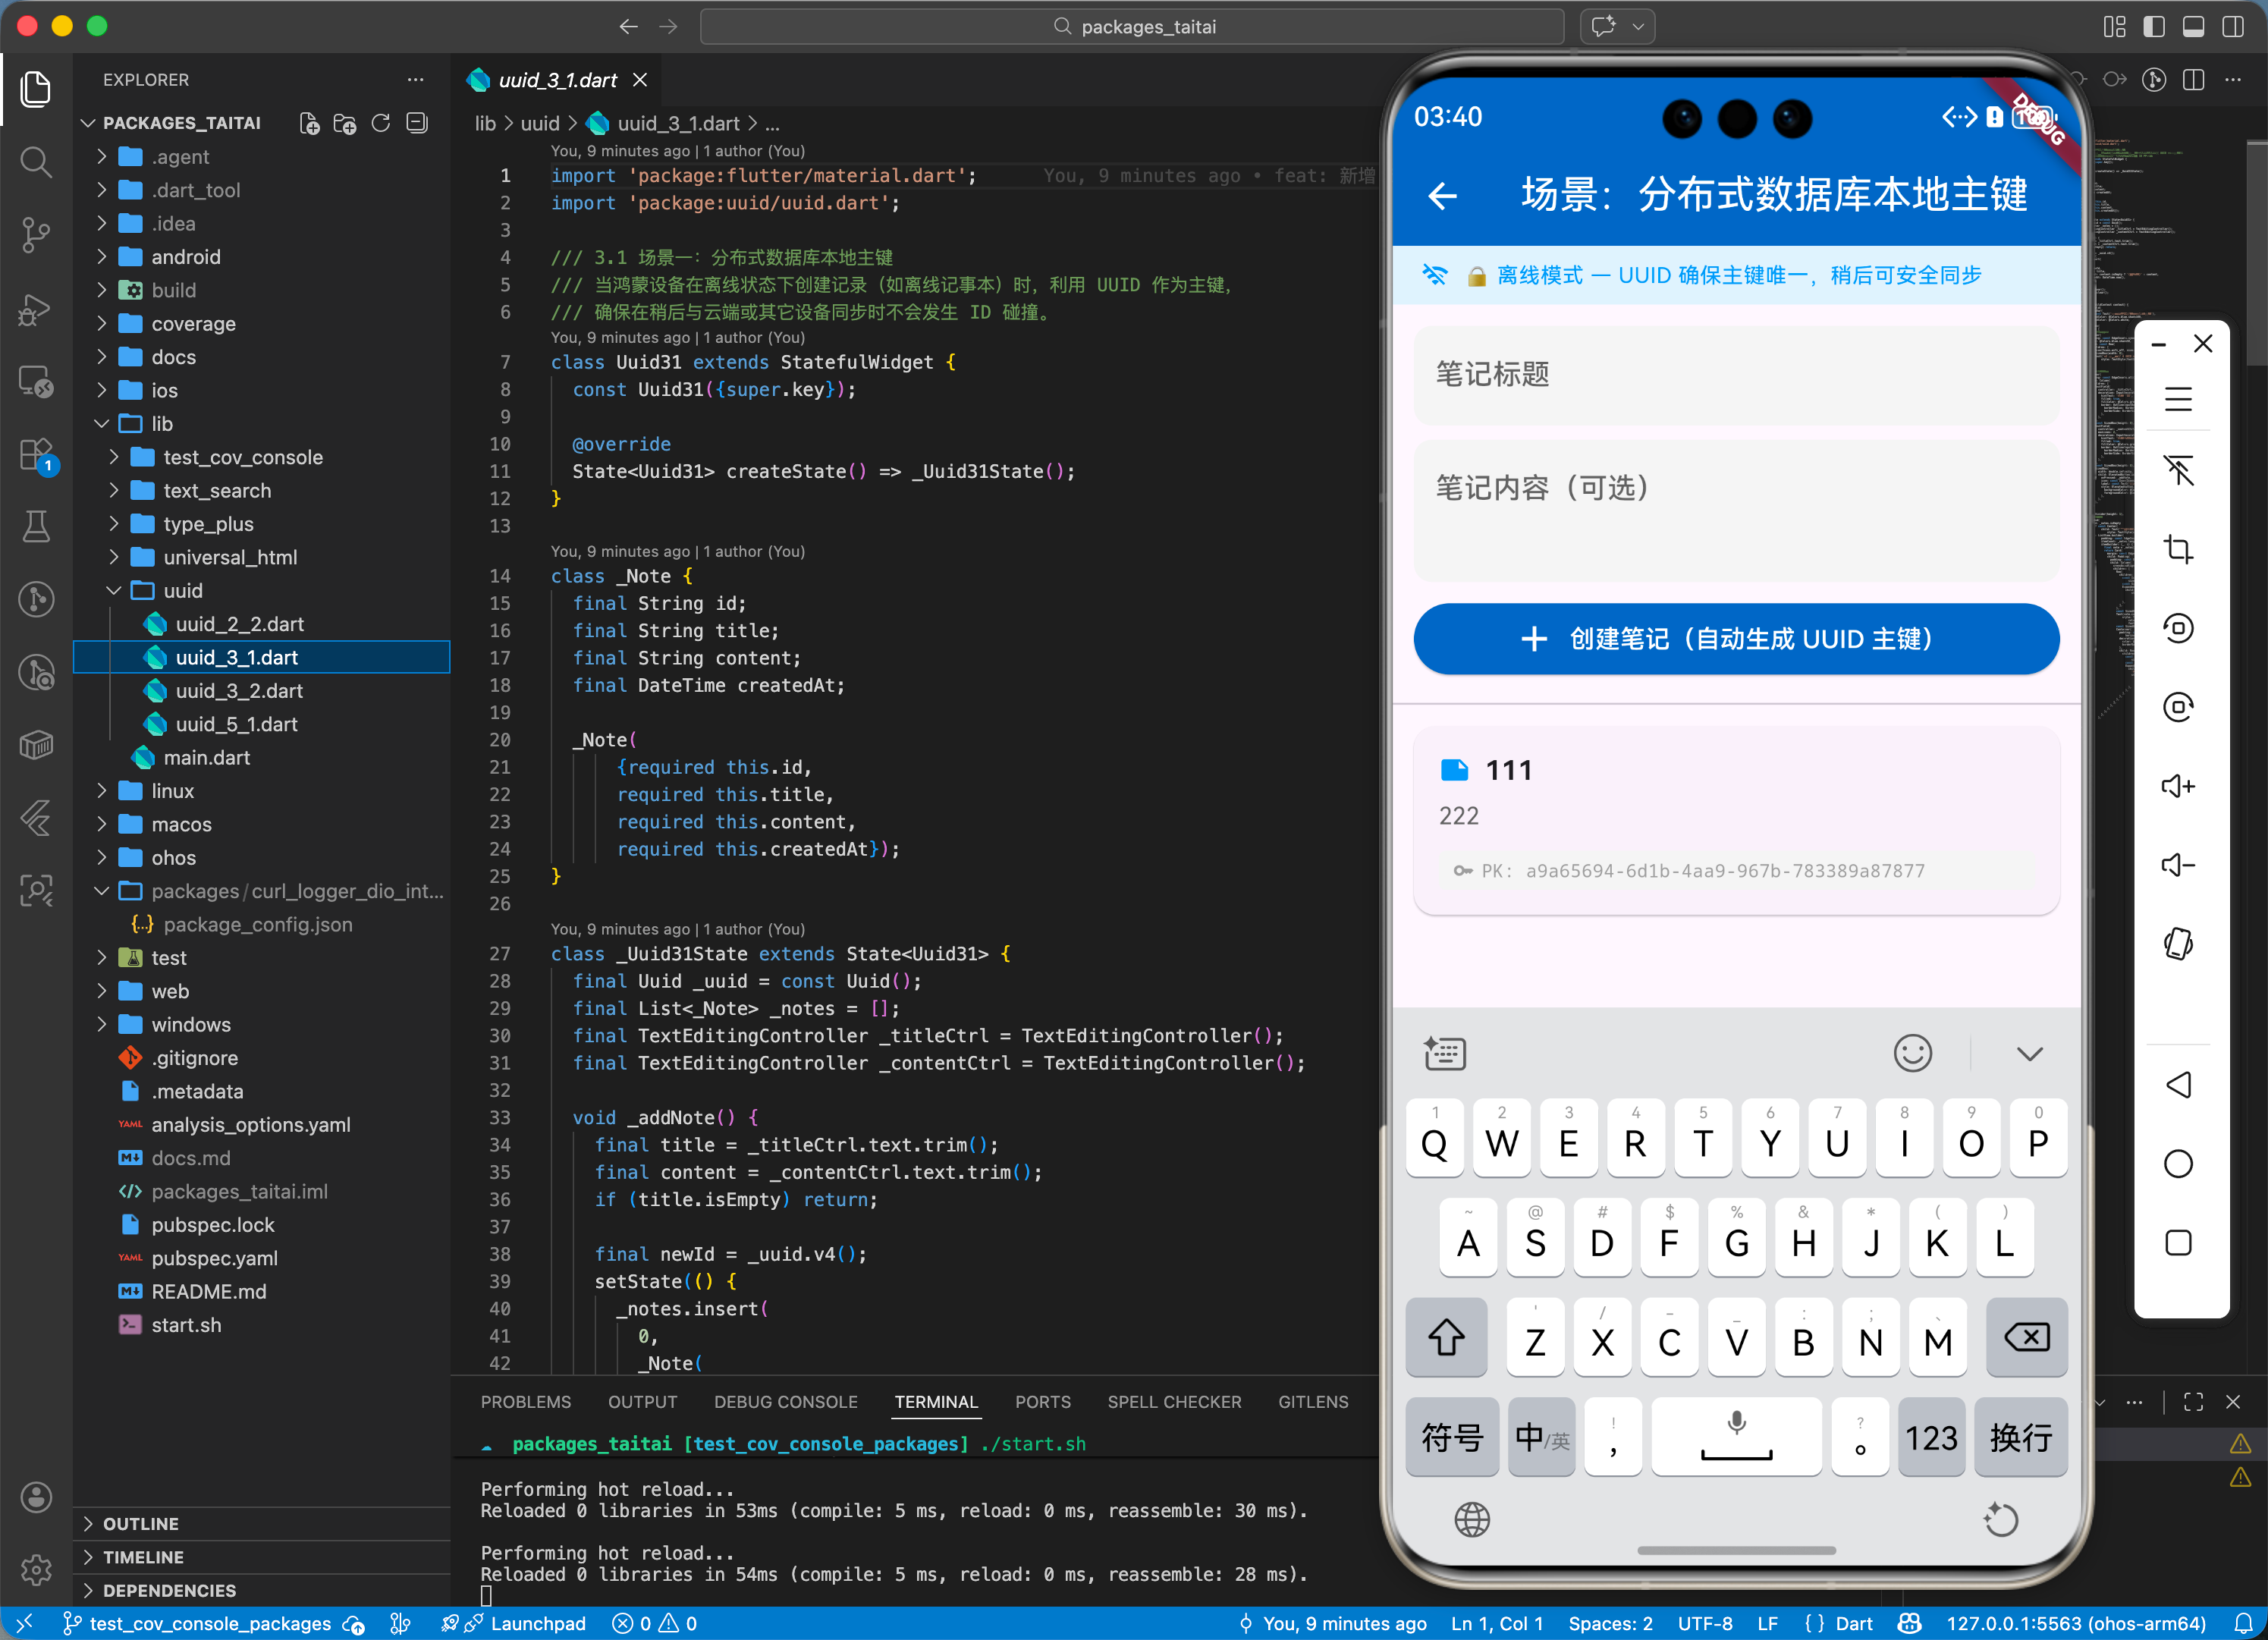Expand the android folder
Viewport: 2268px width, 1640px height.
[185, 257]
